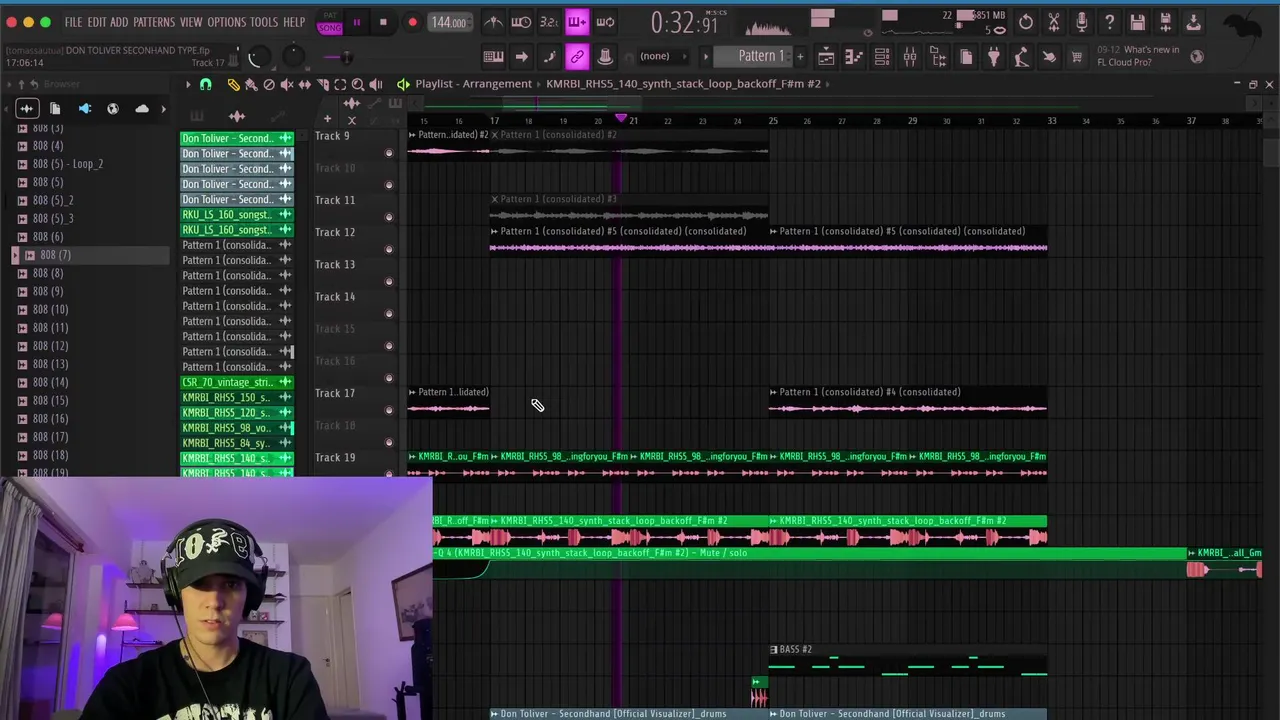Image resolution: width=1280 pixels, height=720 pixels.
Task: Open the playlist options arrow menu
Action: (x=188, y=85)
